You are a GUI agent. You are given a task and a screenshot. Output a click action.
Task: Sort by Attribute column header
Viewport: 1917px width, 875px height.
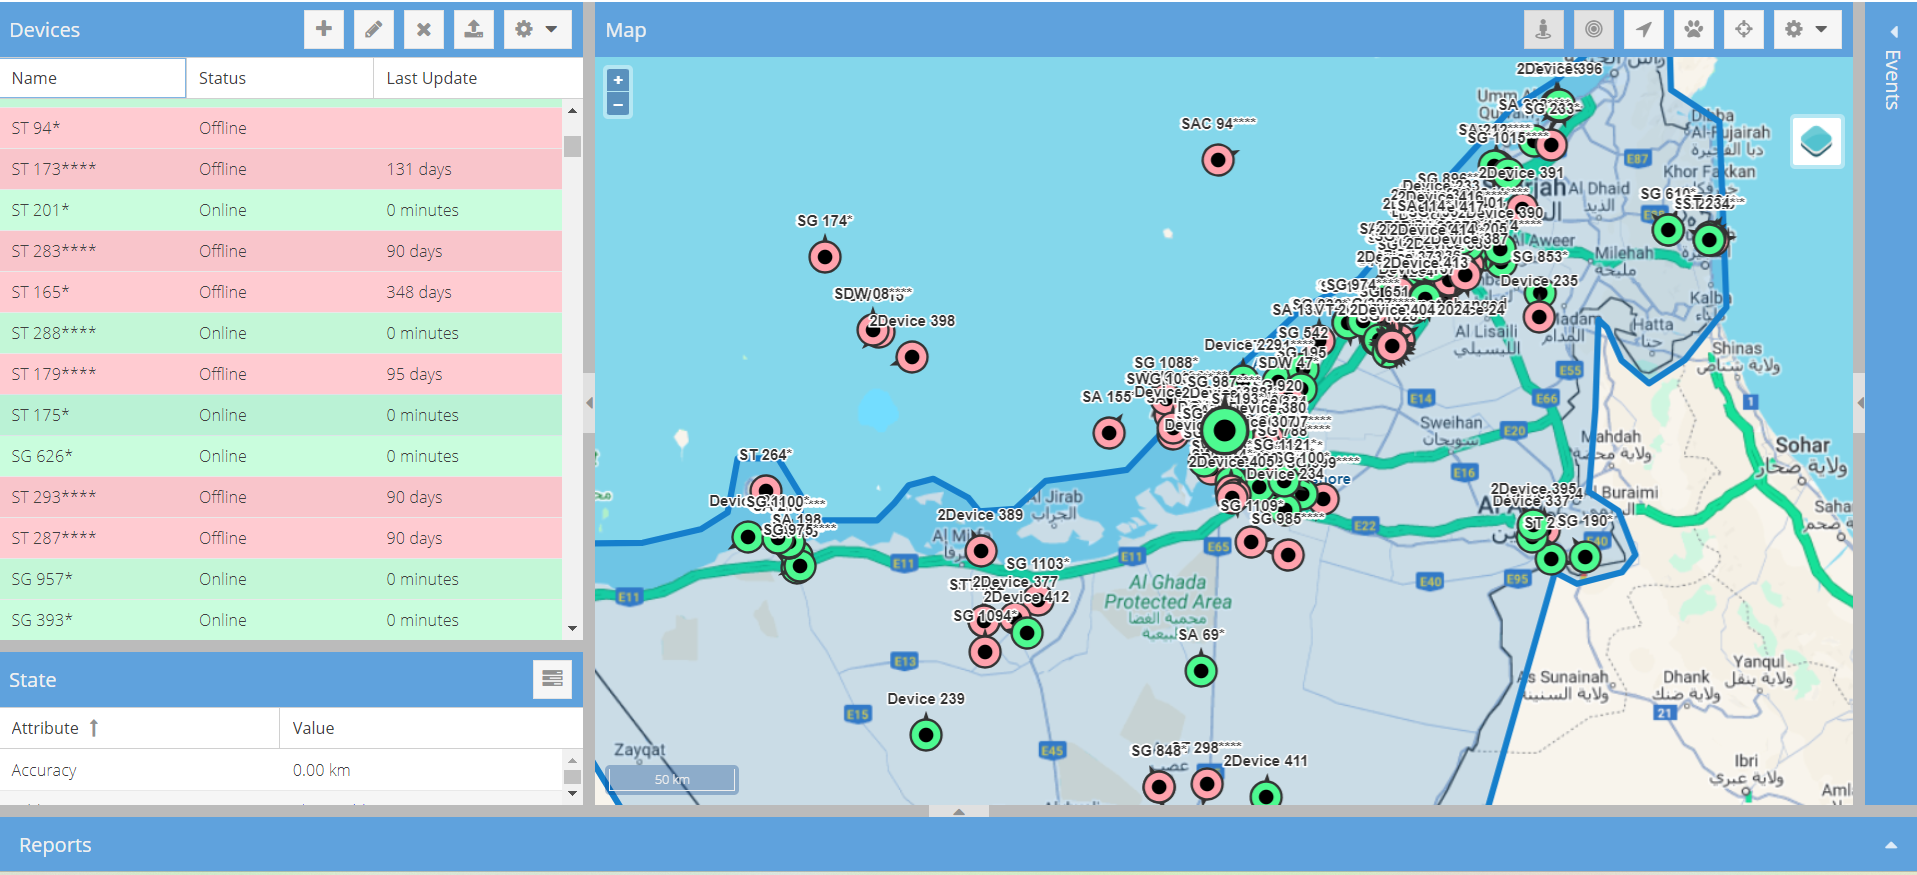(140, 728)
